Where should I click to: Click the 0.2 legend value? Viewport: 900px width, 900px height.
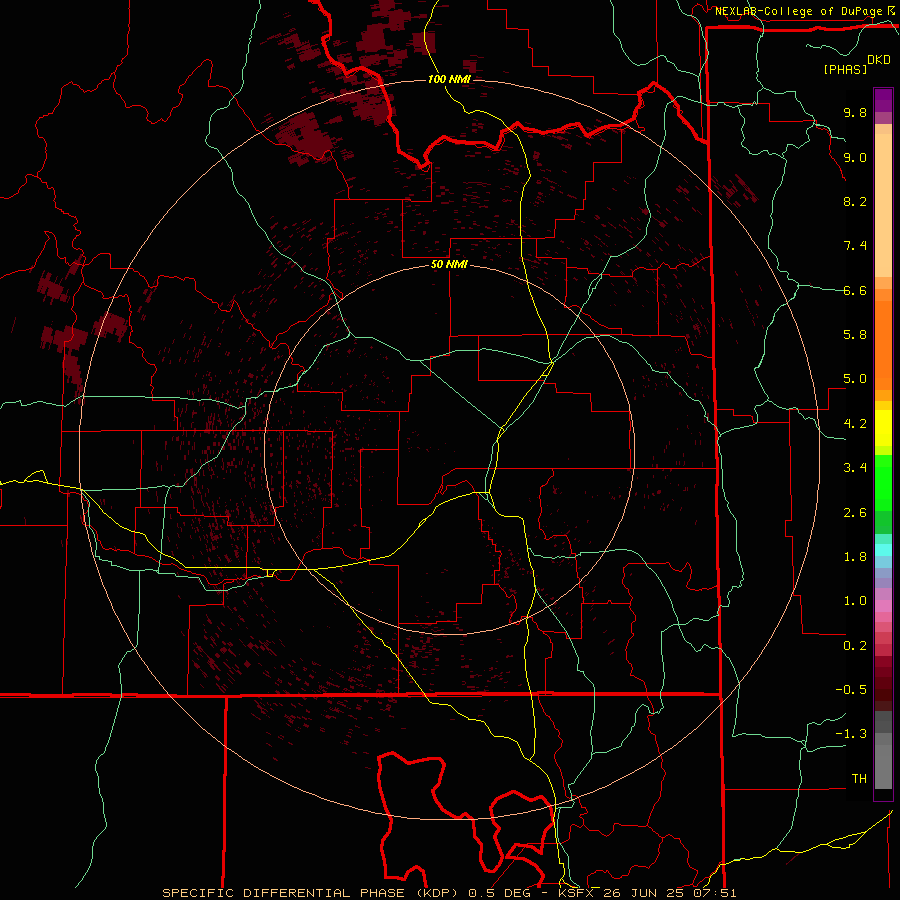click(855, 646)
